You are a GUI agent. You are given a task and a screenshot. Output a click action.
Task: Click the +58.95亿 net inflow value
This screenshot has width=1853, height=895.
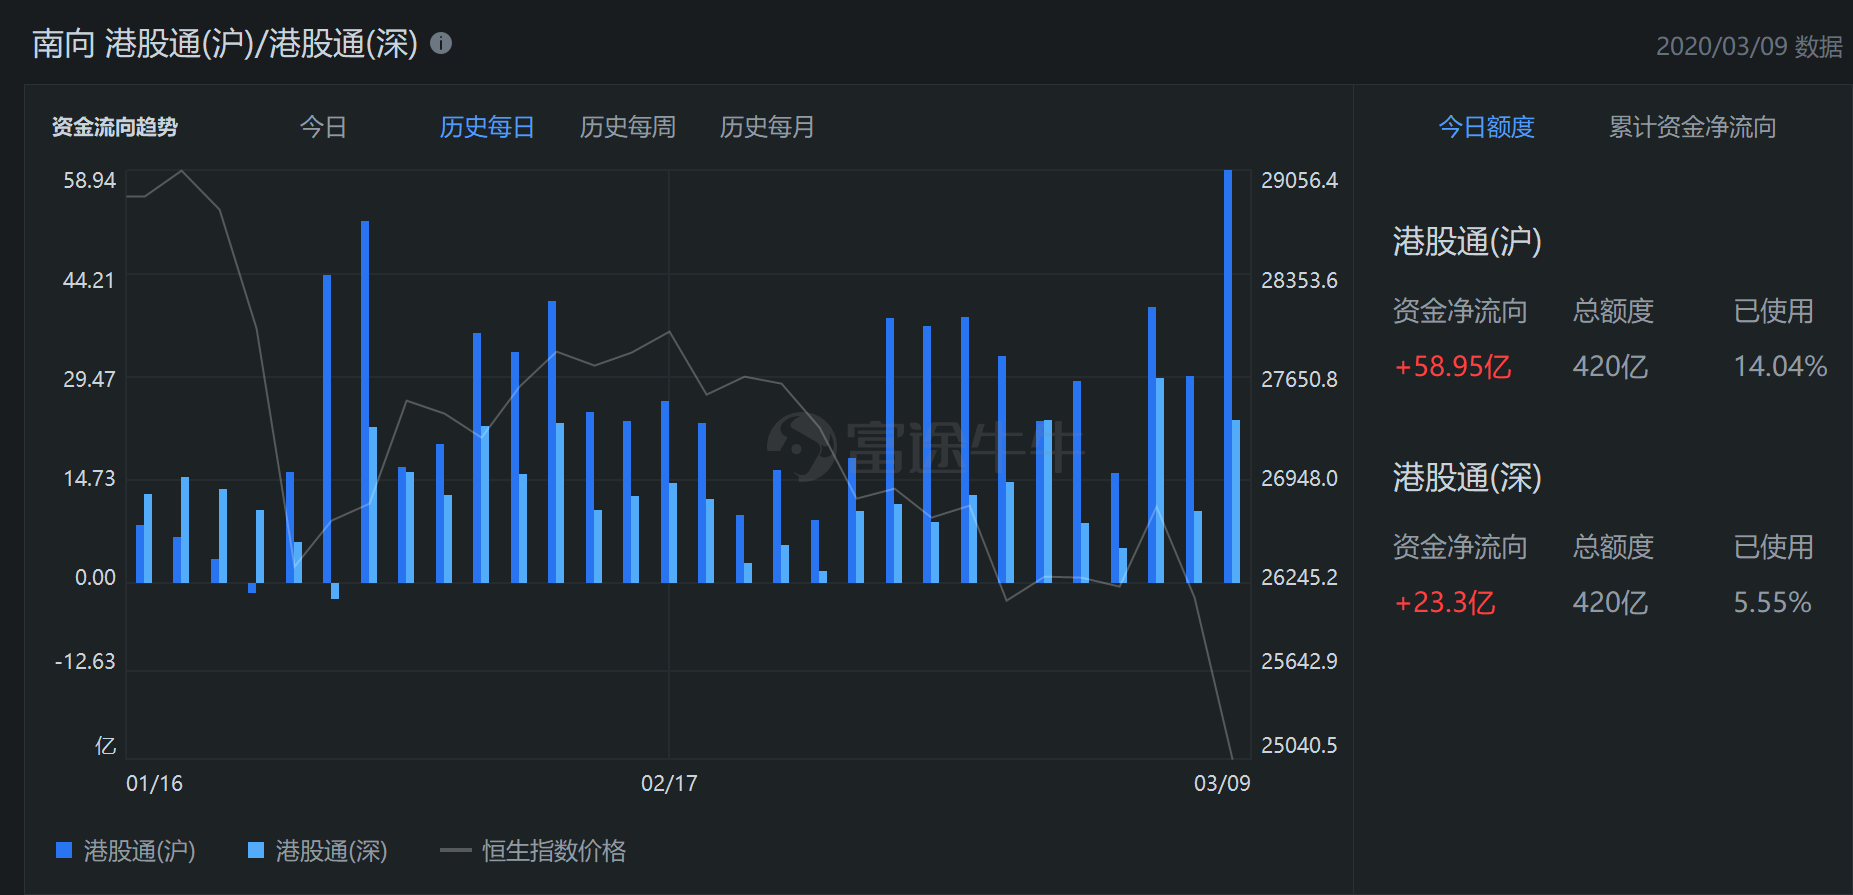coord(1453,366)
